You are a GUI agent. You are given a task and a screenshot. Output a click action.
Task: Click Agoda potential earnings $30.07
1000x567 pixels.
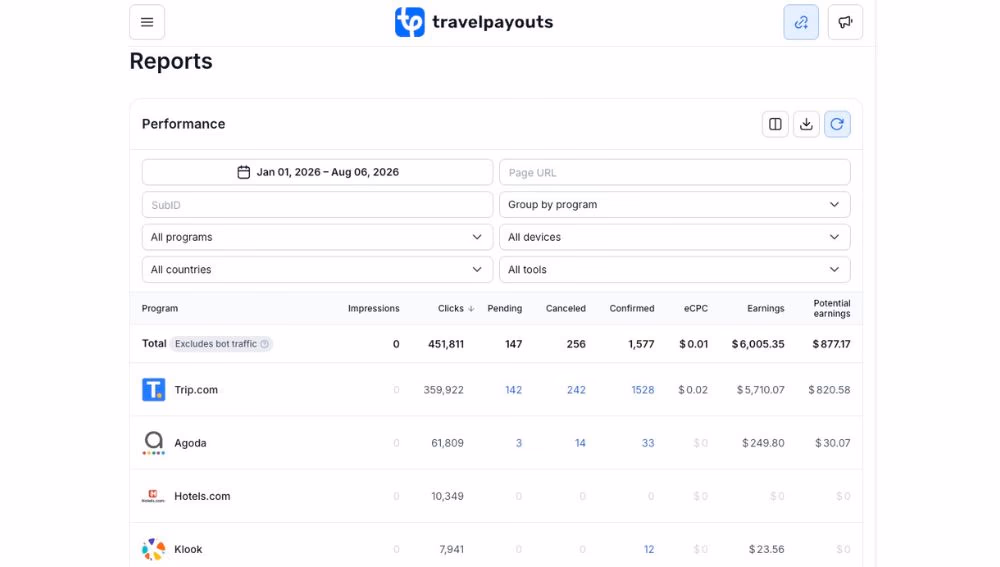point(832,443)
